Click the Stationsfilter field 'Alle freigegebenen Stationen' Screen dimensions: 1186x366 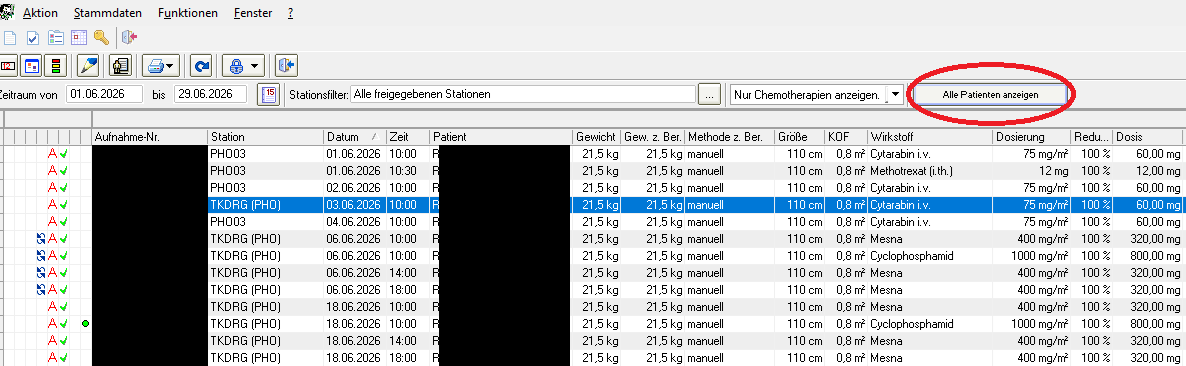[x=522, y=95]
